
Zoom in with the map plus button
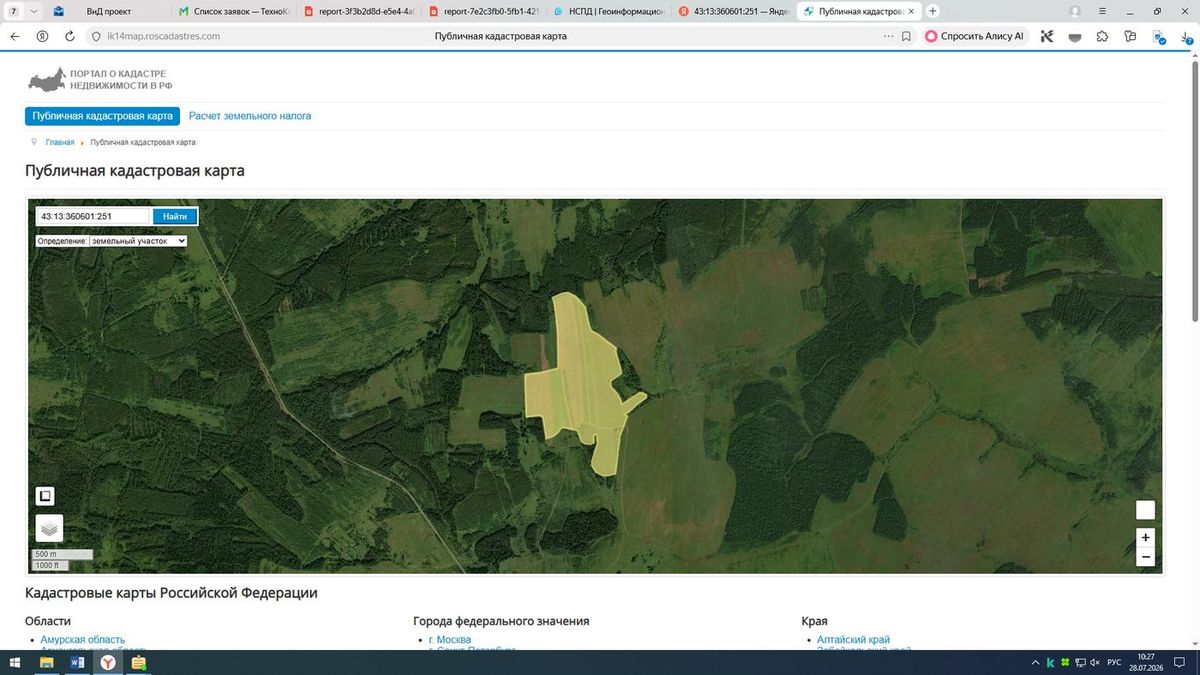point(1146,537)
